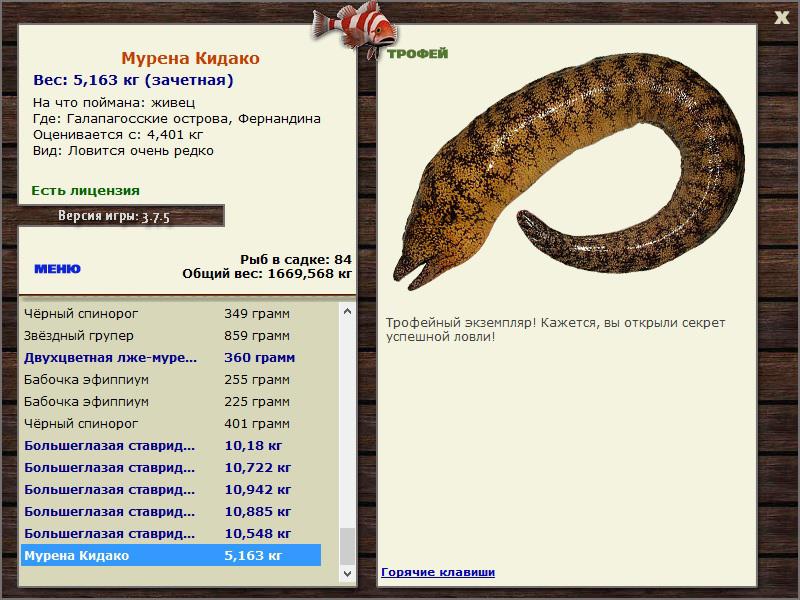Click the Вид: Ловится очень редко line

(123, 151)
